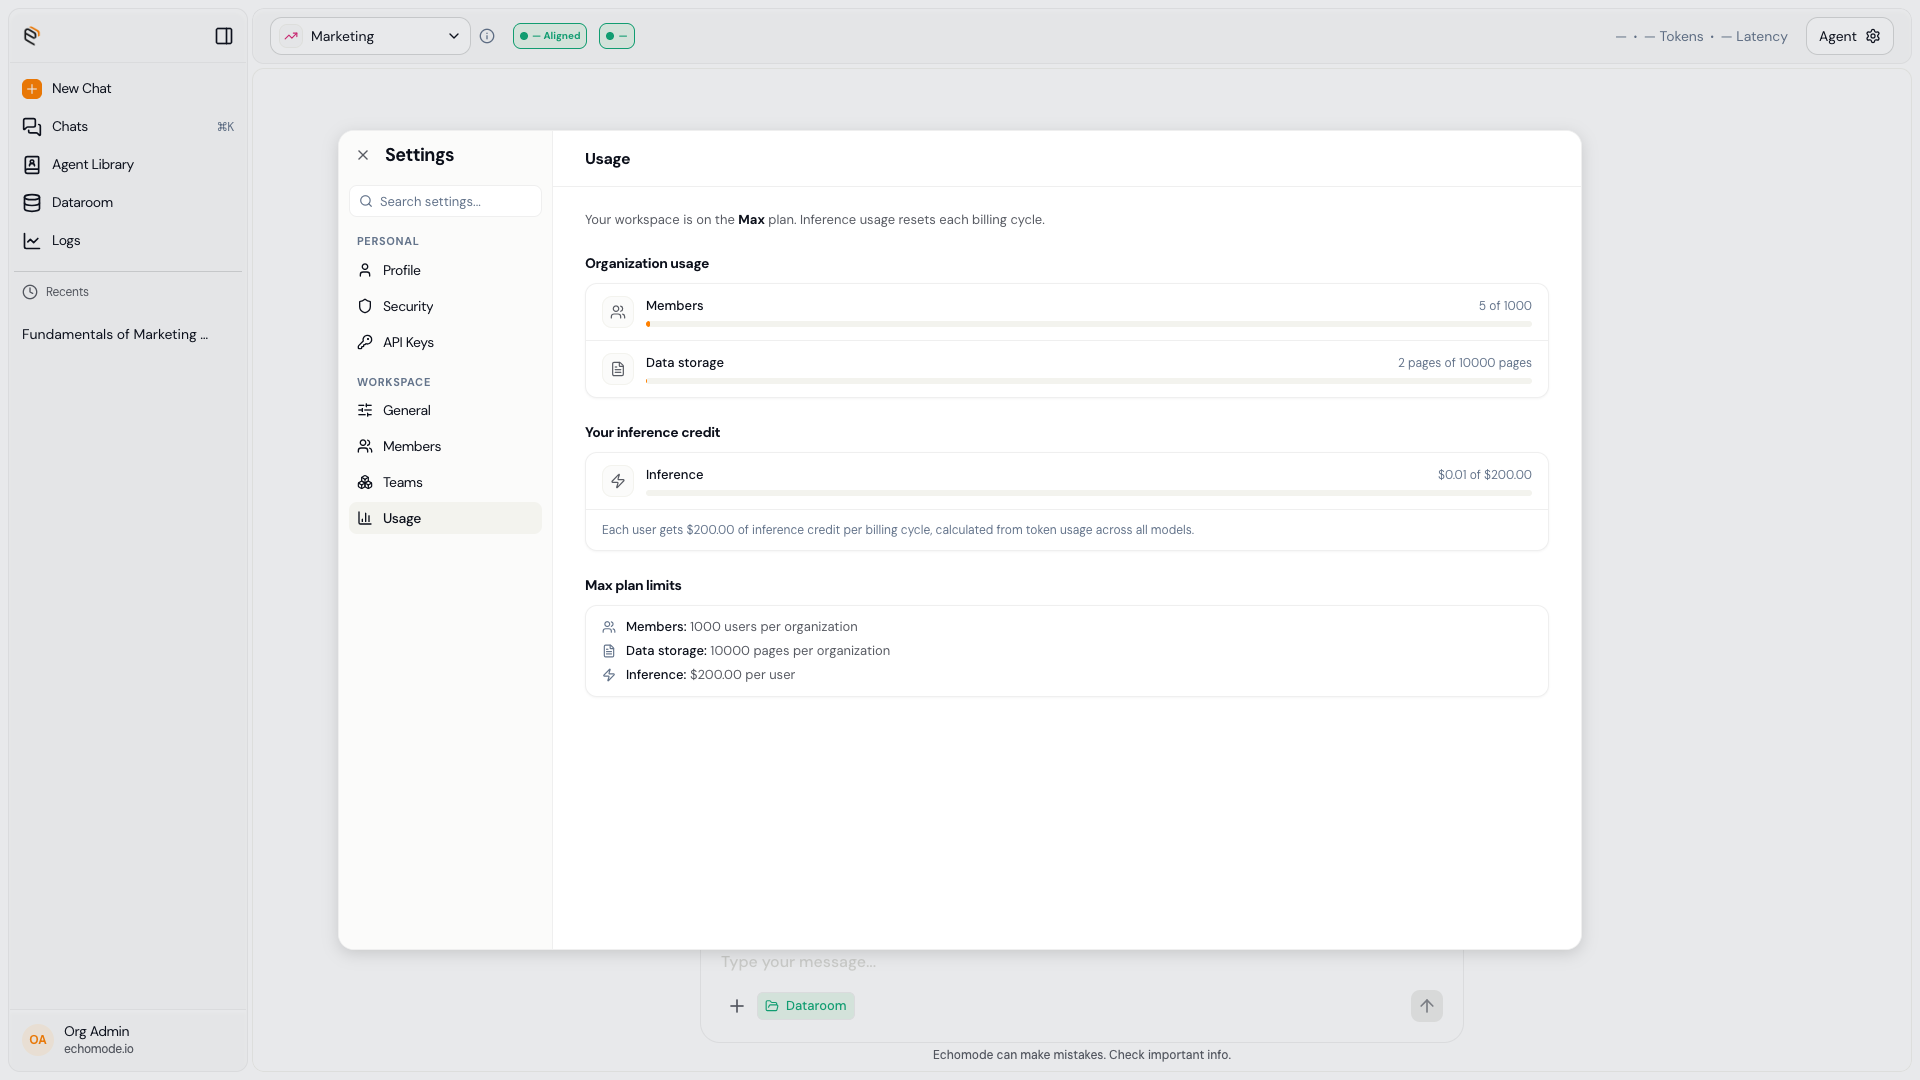Open Security settings

[x=445, y=307]
